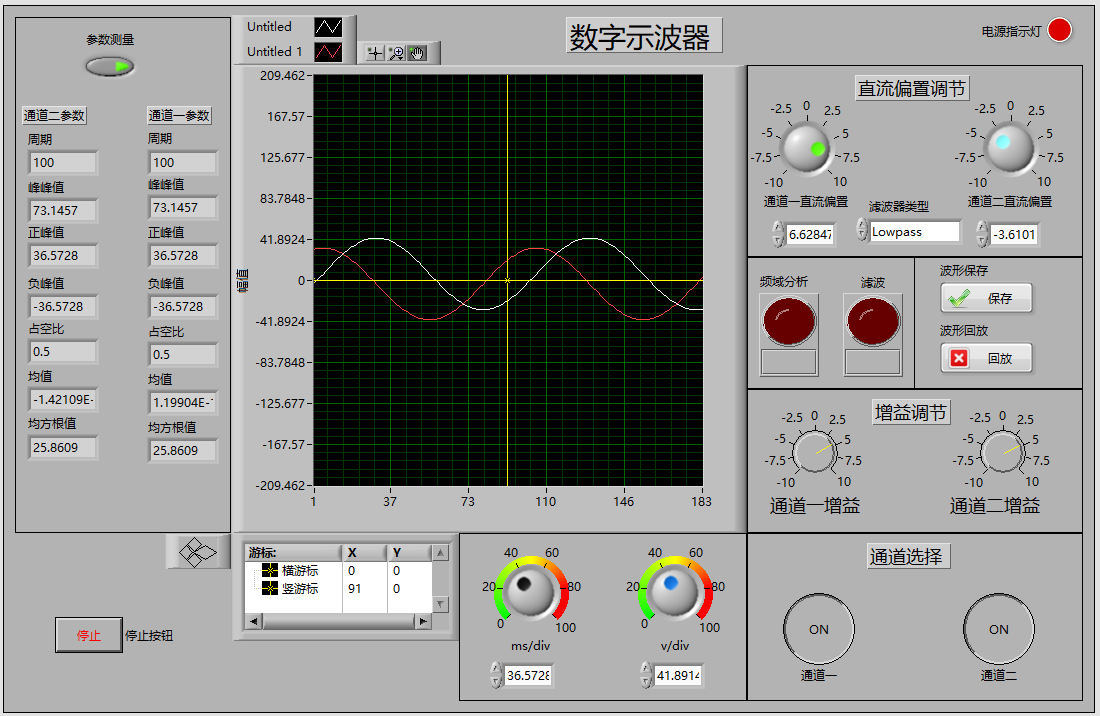Toggle the 频域分析 round button
This screenshot has height=716, width=1100.
pyautogui.click(x=789, y=321)
